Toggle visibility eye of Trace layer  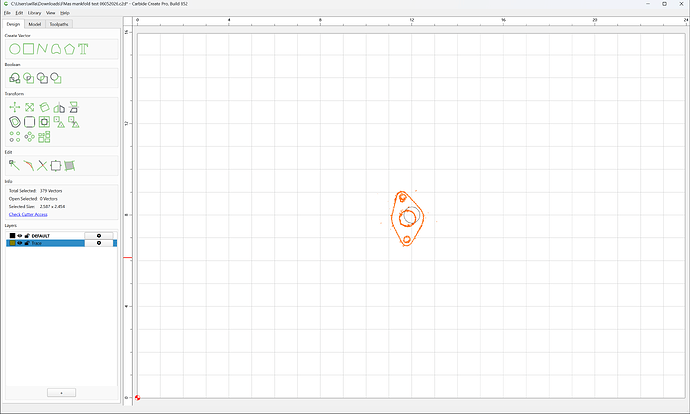pos(19,243)
